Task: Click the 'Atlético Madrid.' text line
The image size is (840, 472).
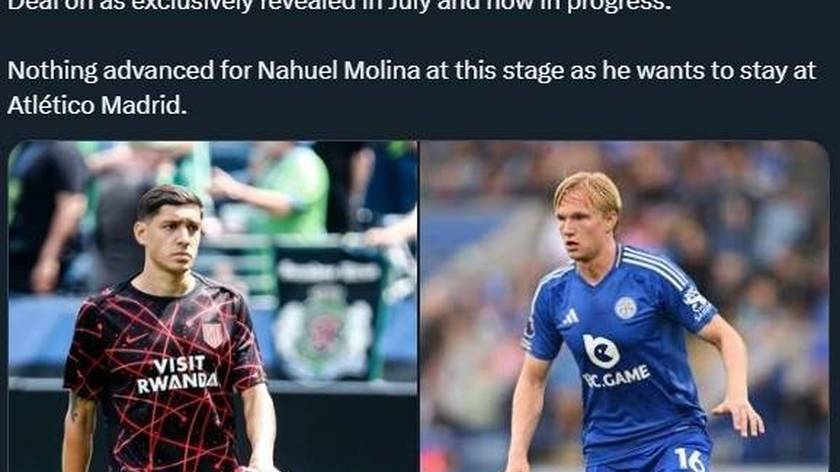Action: pos(97,105)
